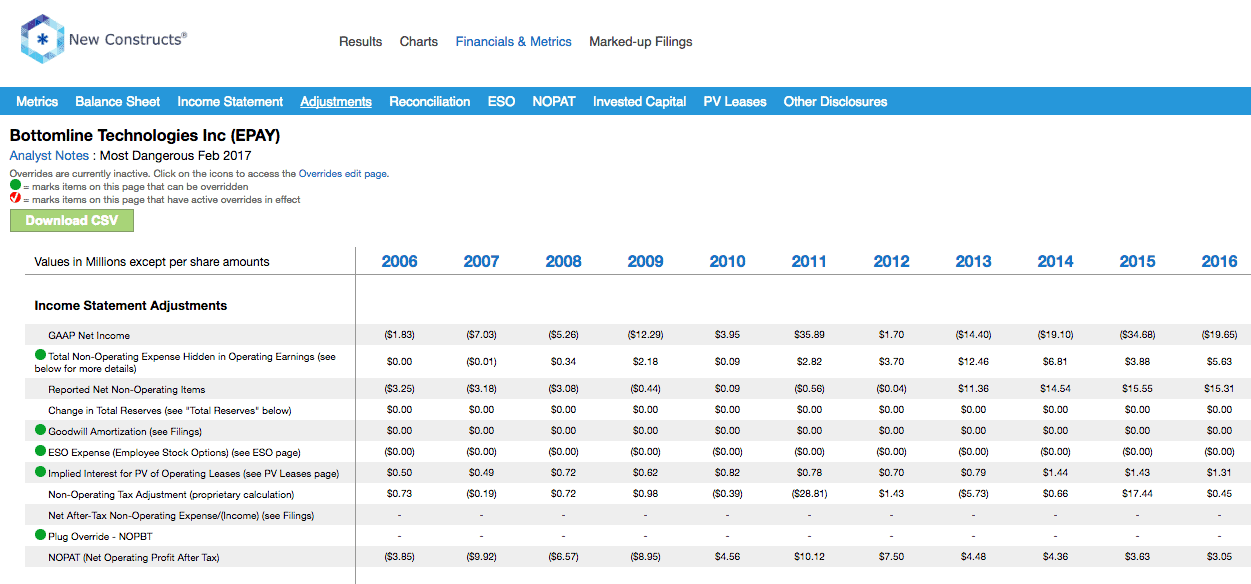Click 2016 NOPAT value $3.05

1219,557
